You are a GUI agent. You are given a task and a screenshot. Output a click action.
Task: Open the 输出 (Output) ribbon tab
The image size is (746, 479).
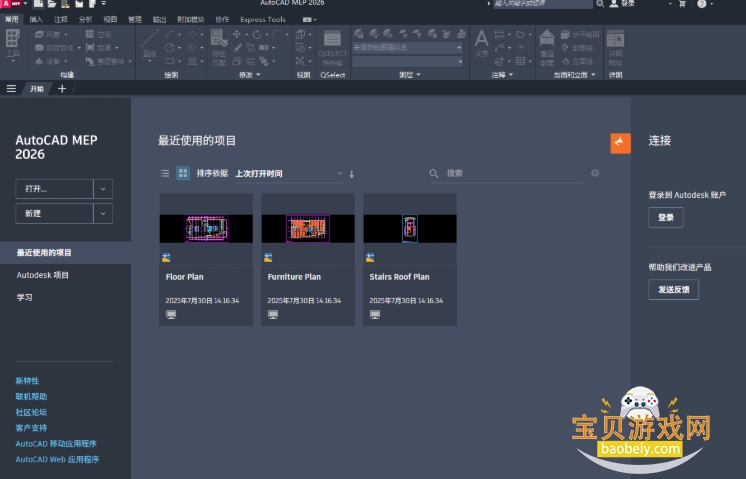pos(159,20)
